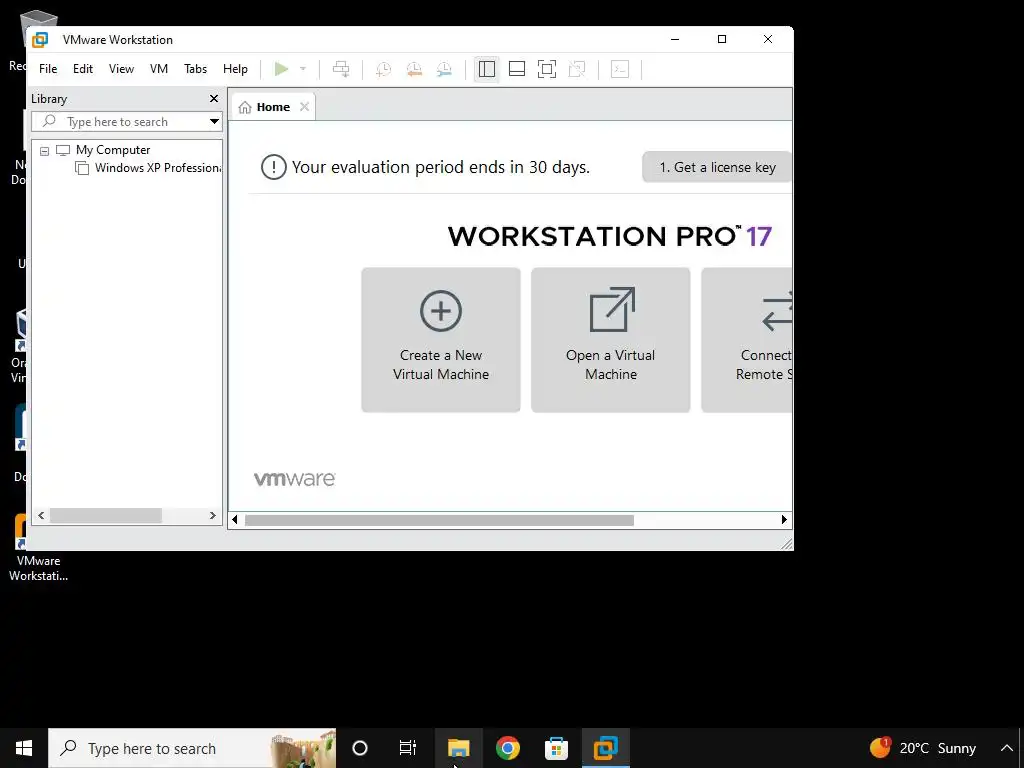
Task: Open the console view toolbar icon
Action: tap(620, 69)
